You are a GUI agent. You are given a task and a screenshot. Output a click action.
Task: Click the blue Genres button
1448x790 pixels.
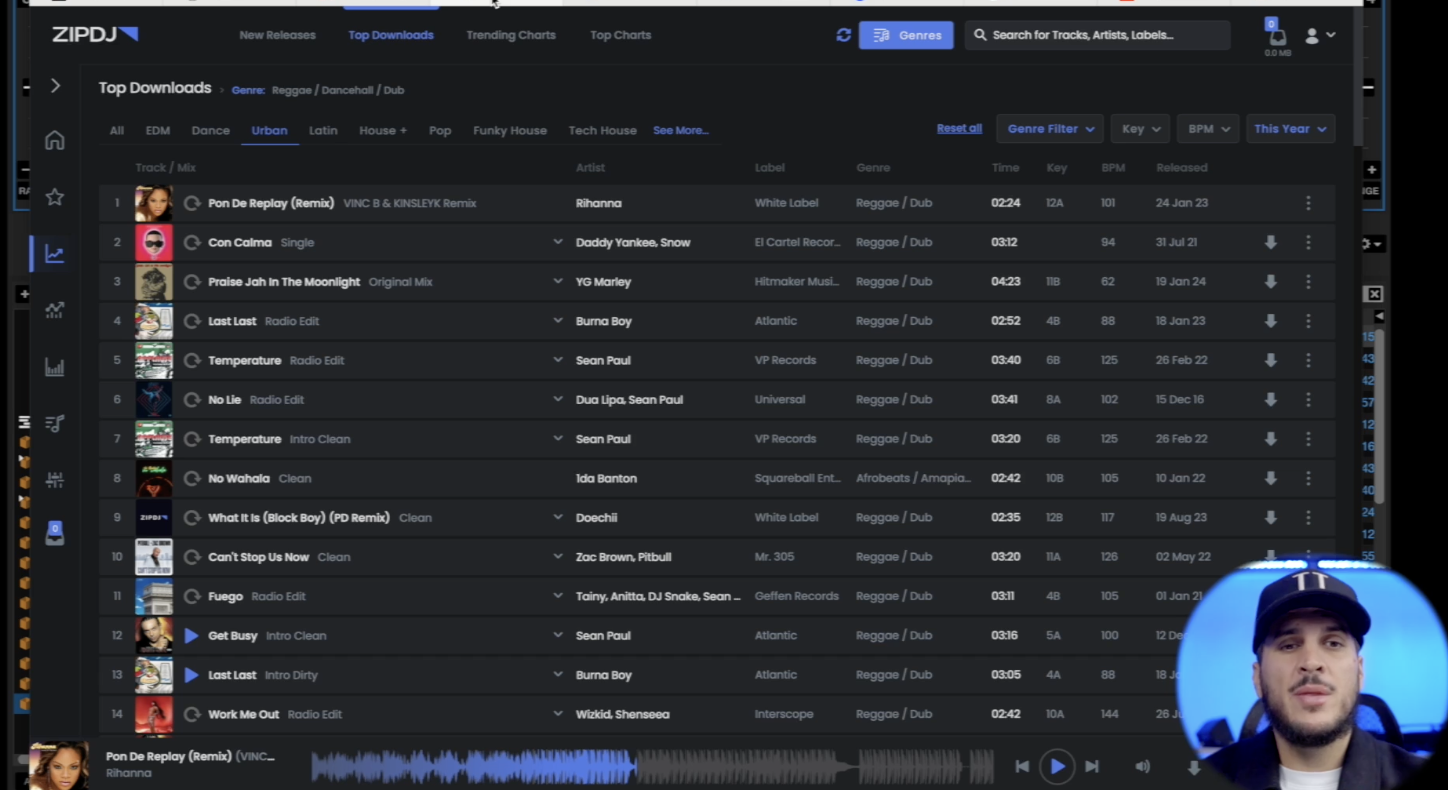click(x=906, y=35)
